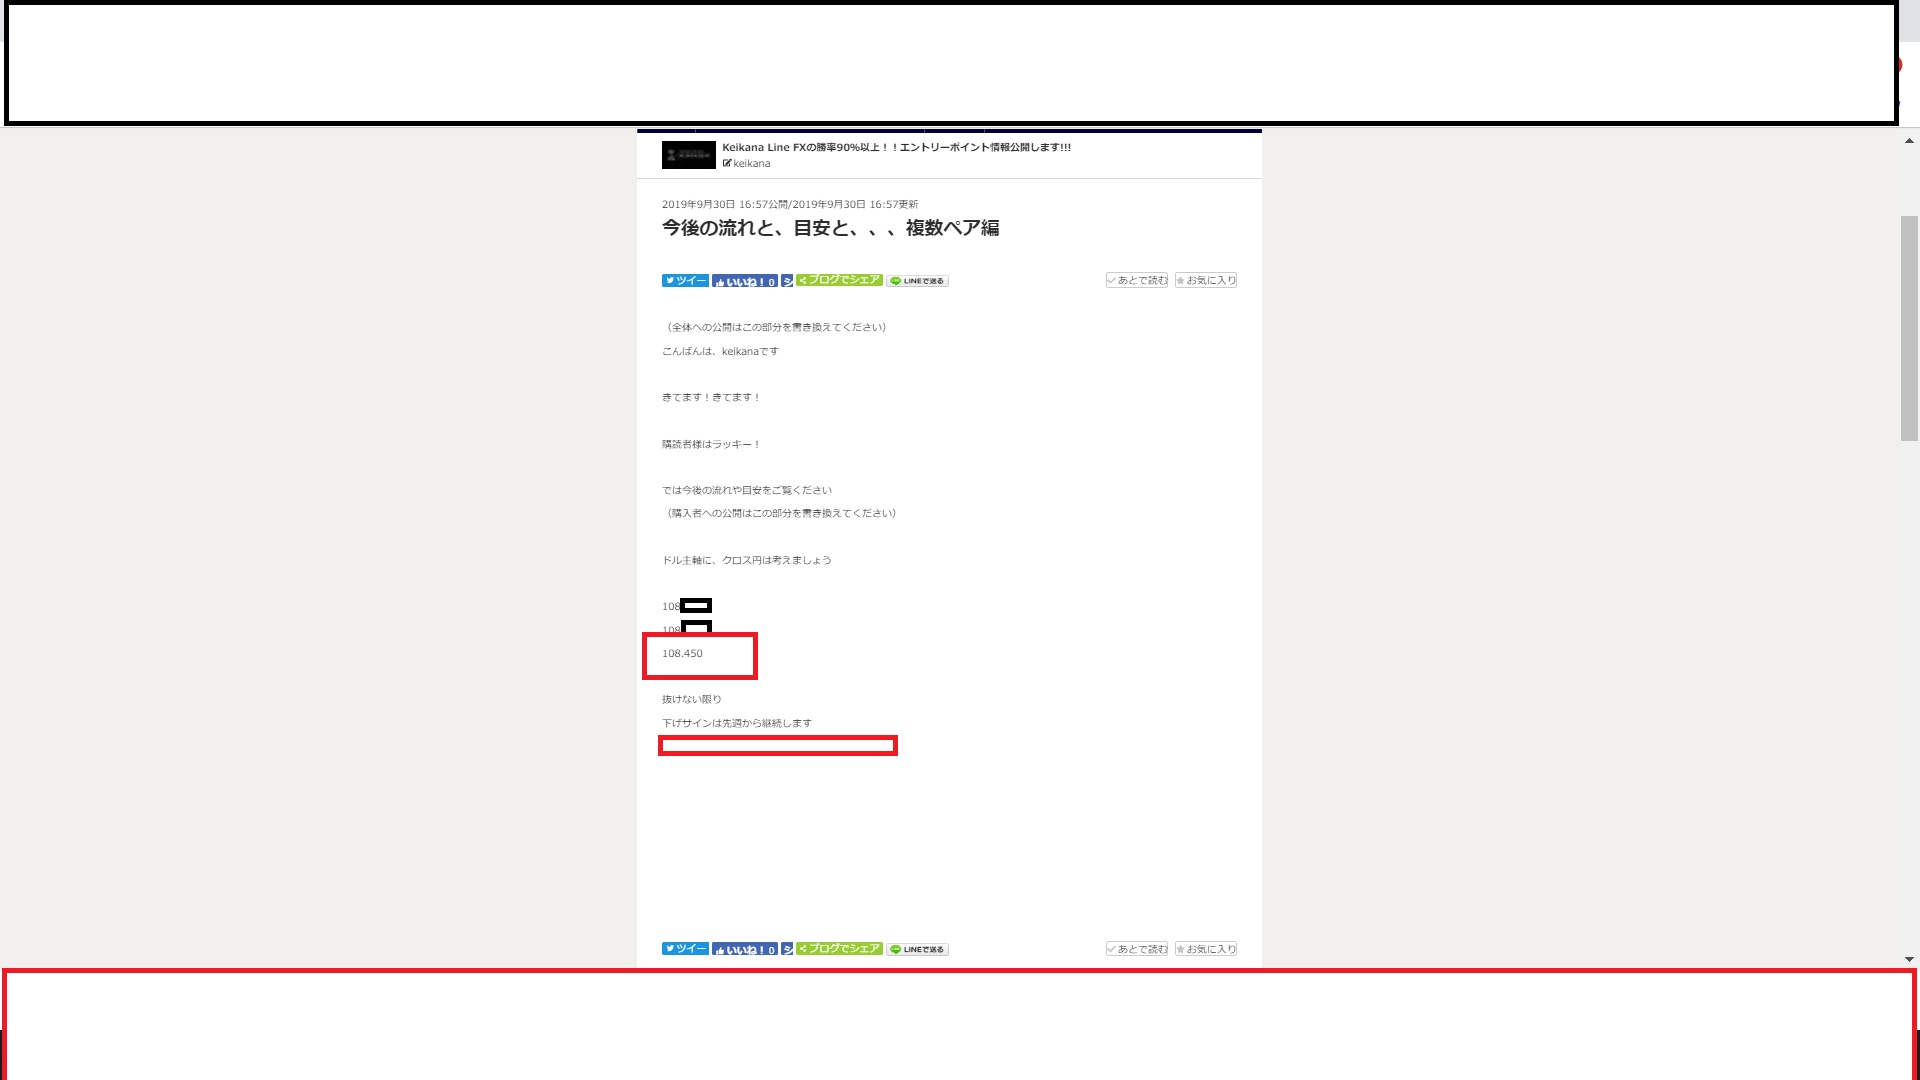The width and height of the screenshot is (1920, 1080).
Task: Toggle the bottom お気に入り star button
Action: (1205, 949)
